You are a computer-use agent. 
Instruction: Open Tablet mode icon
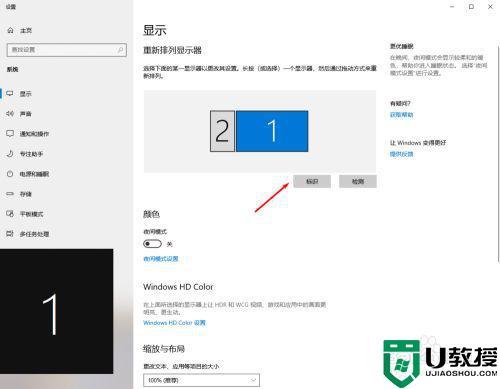(10, 214)
